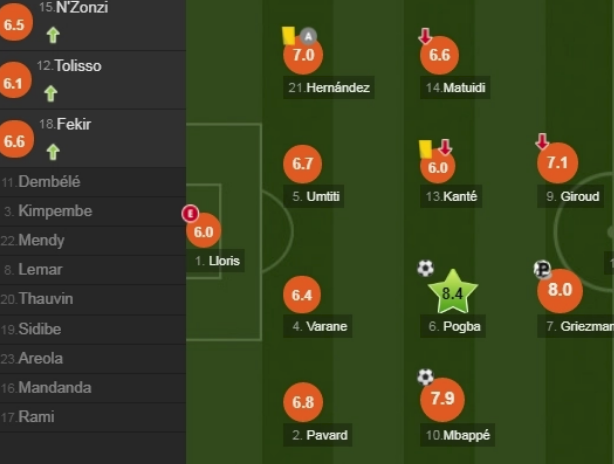This screenshot has height=464, width=614.
Task: Click the red error badge on Lloris
Action: click(x=190, y=214)
